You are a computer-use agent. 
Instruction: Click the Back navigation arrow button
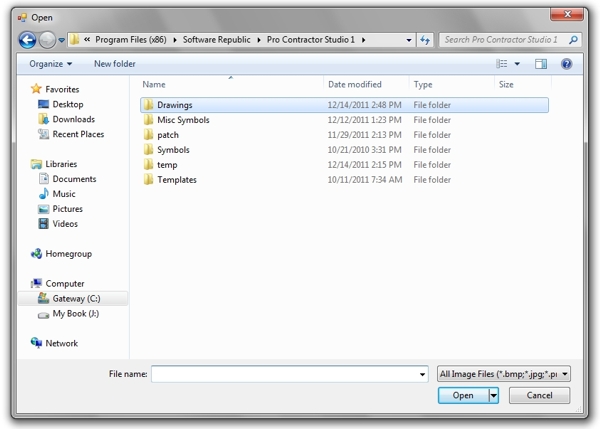[28, 40]
